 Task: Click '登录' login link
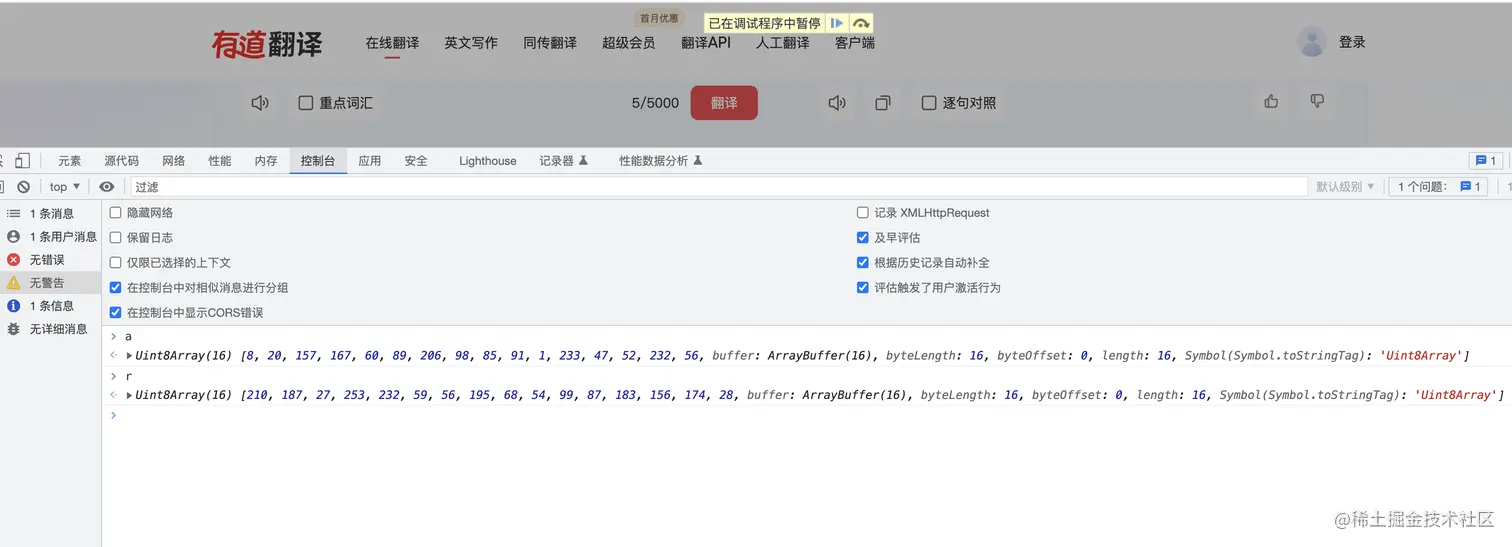pyautogui.click(x=1352, y=42)
